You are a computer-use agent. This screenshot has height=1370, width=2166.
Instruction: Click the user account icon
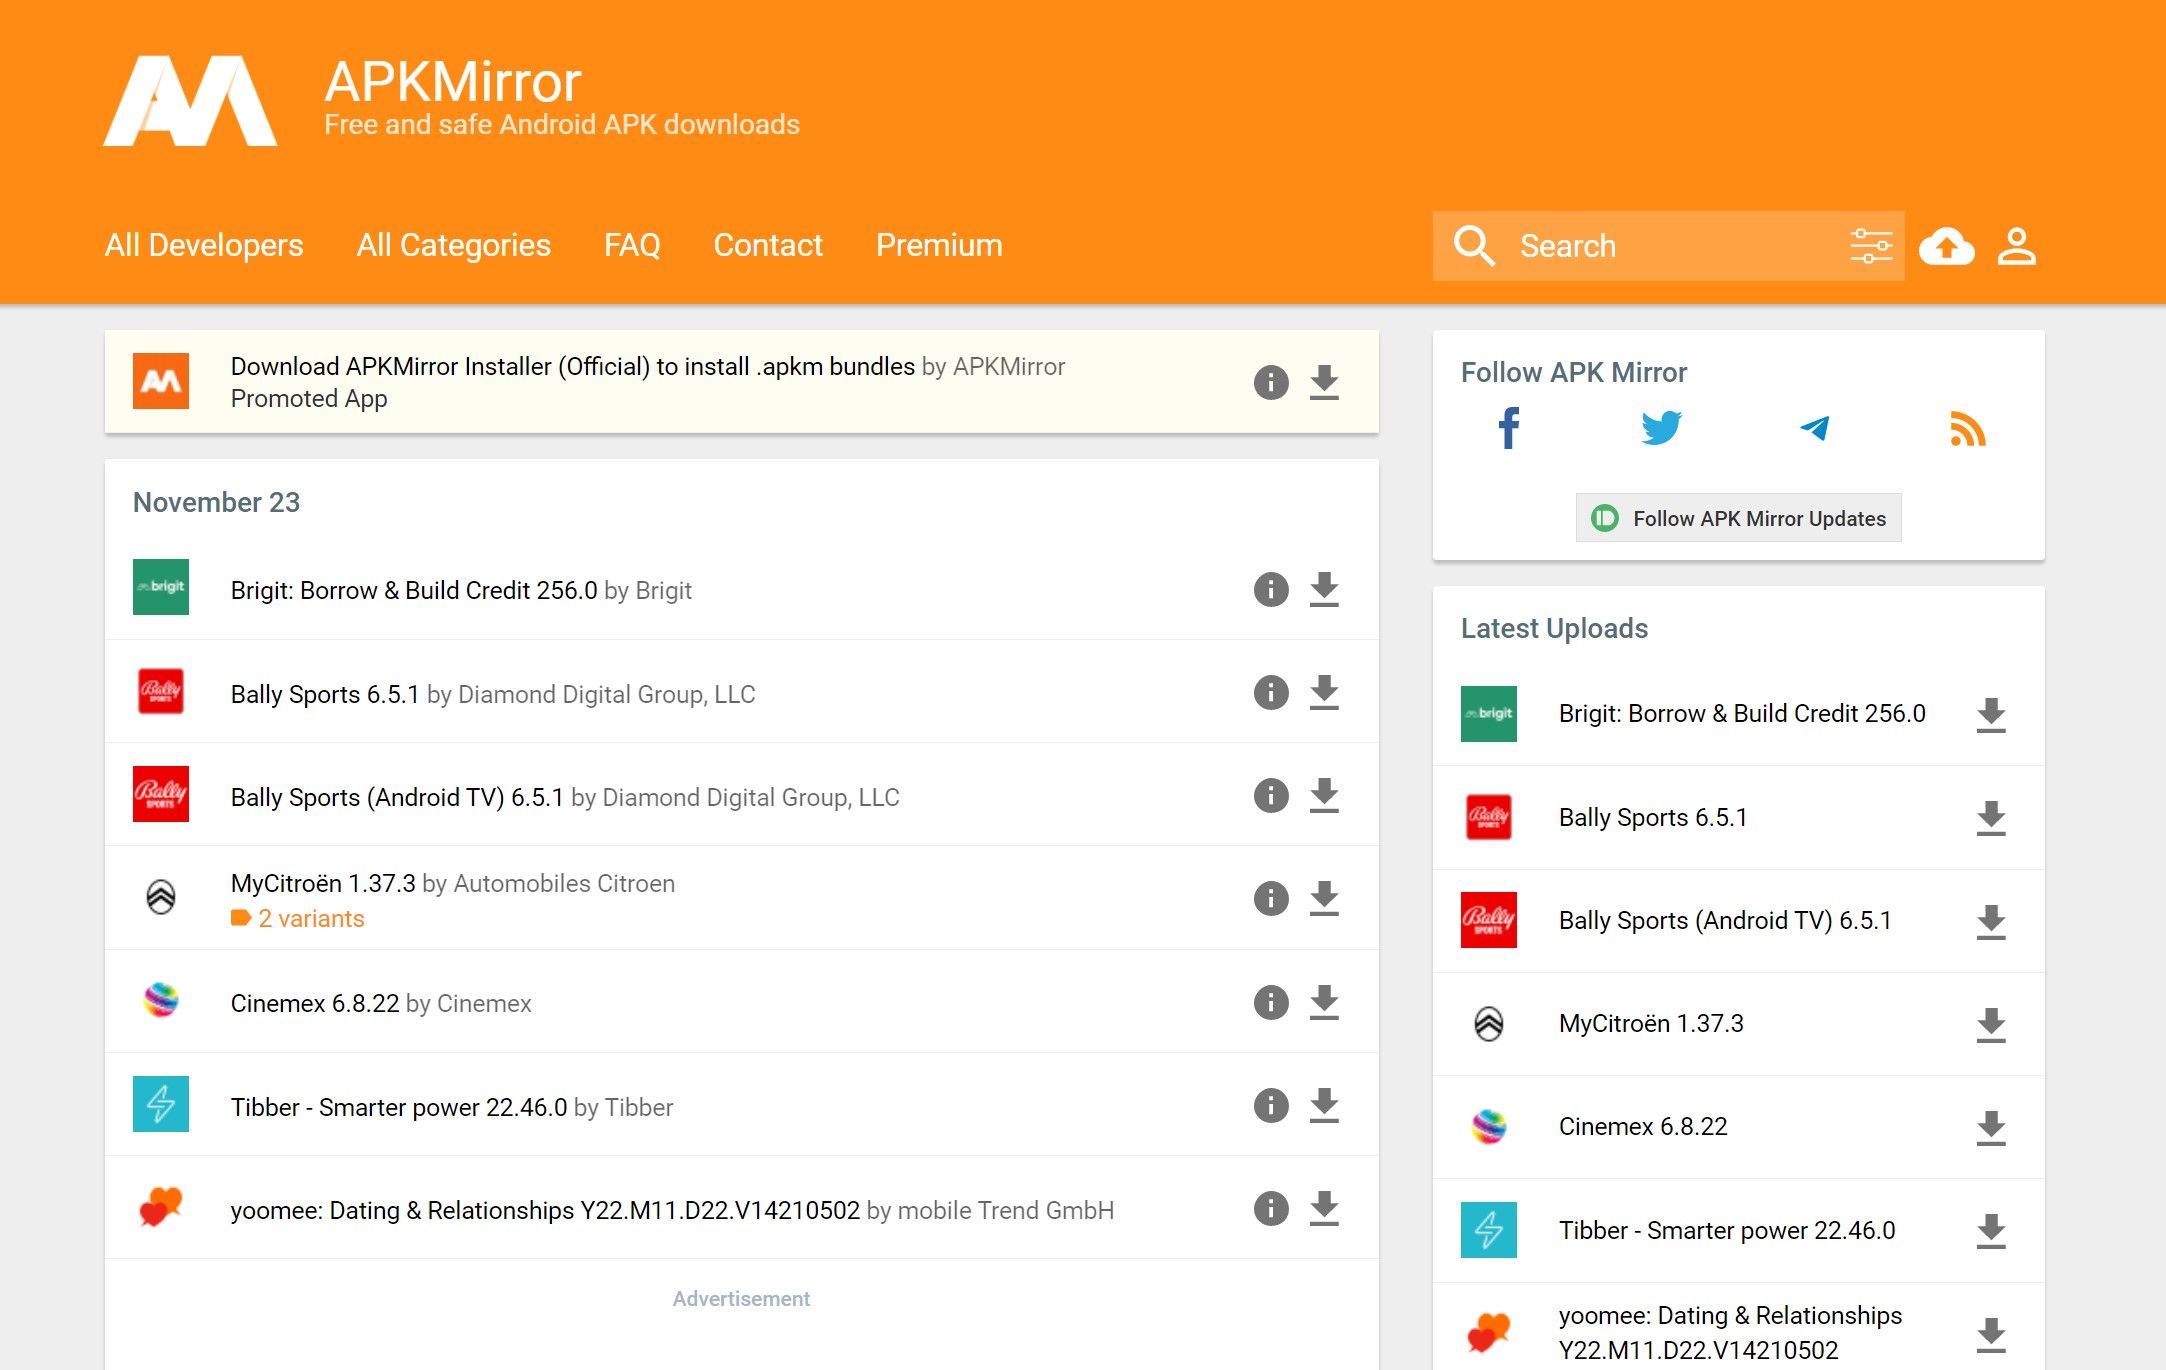click(x=2016, y=245)
